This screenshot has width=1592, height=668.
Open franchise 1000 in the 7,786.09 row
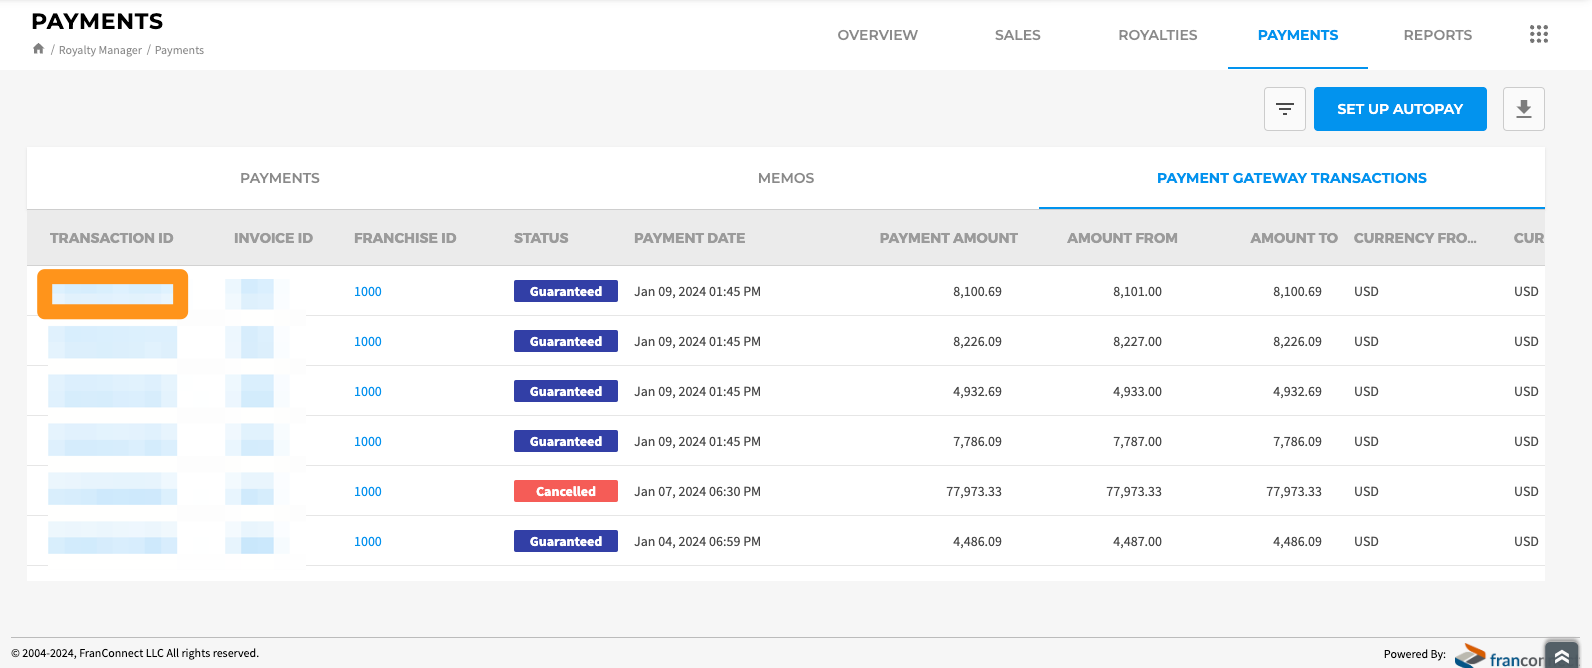368,442
